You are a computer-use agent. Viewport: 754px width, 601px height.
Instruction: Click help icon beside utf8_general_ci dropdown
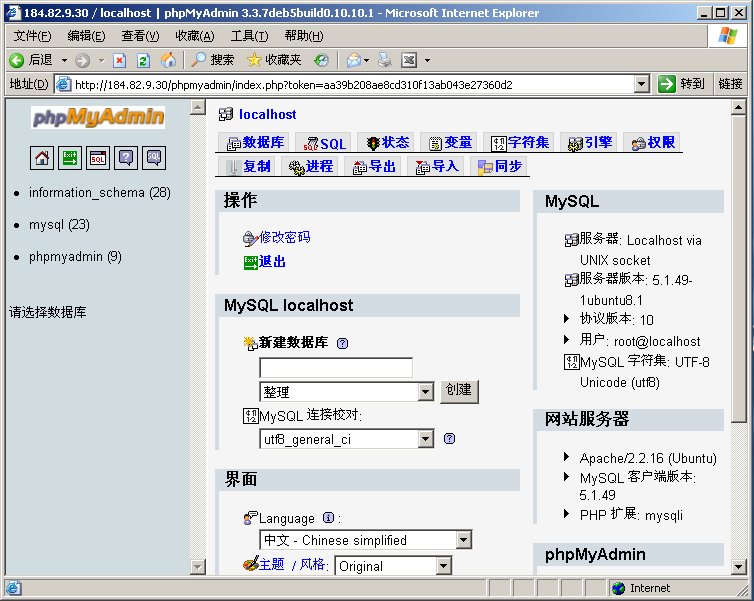click(449, 438)
